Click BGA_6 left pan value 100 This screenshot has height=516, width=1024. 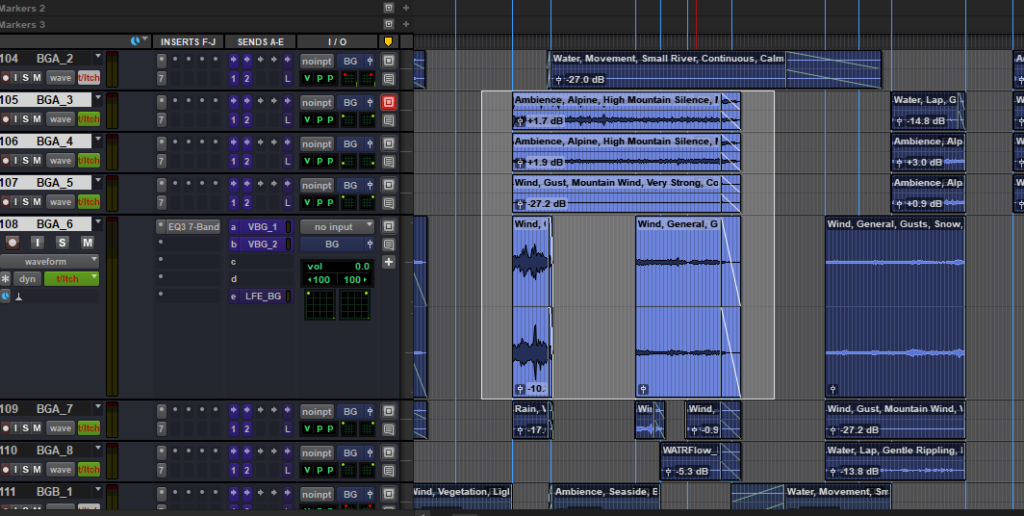(319, 280)
